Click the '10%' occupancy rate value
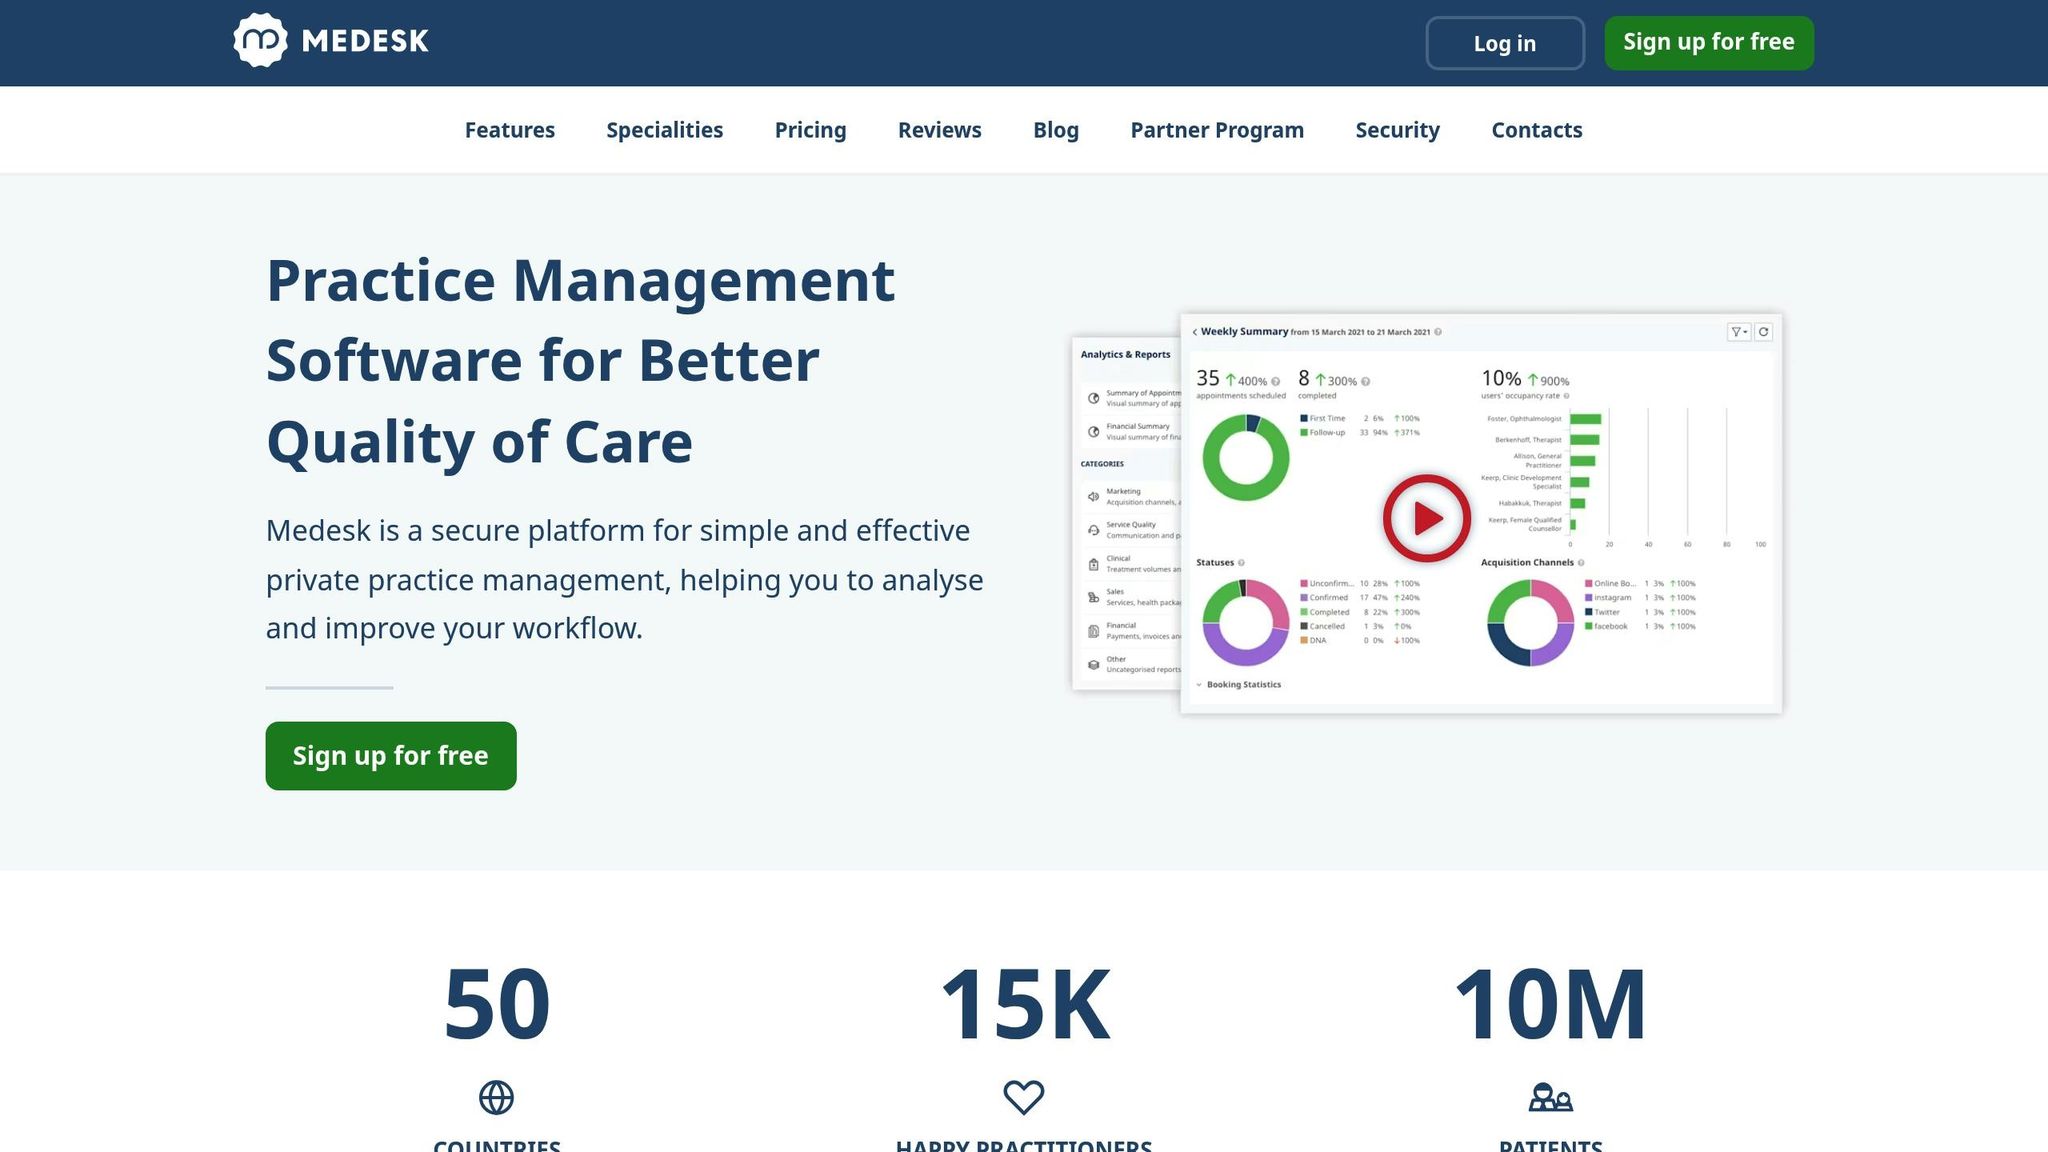This screenshot has height=1152, width=2048. pyautogui.click(x=1501, y=379)
